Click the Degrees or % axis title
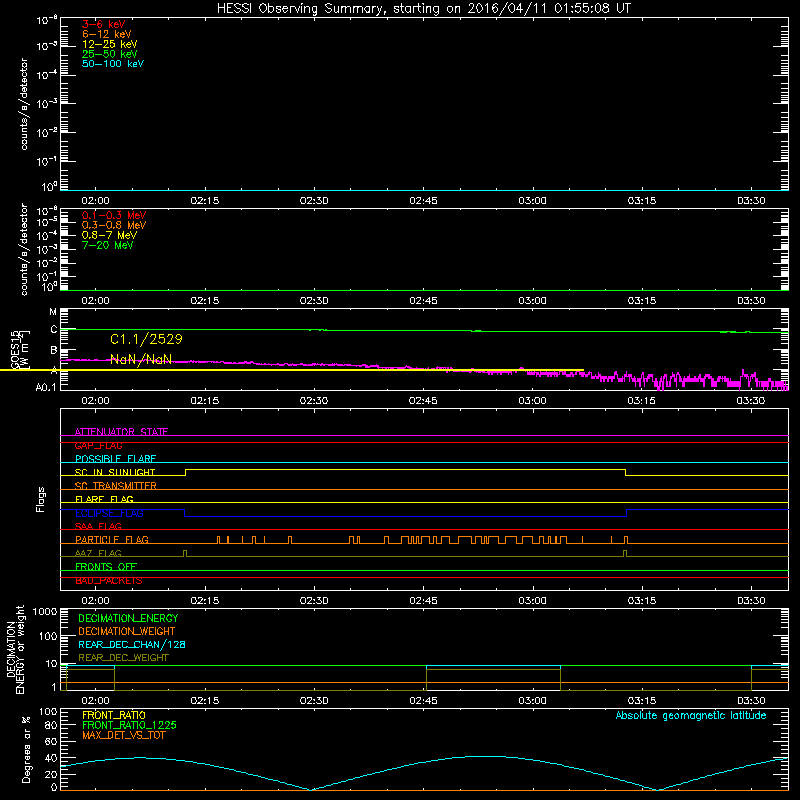Viewport: 800px width, 800px height. 26,750
